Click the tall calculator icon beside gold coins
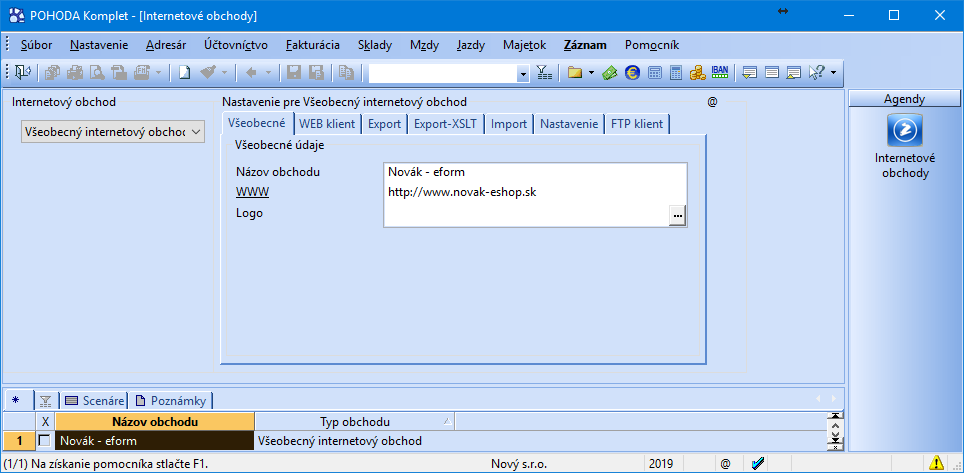 coord(676,73)
